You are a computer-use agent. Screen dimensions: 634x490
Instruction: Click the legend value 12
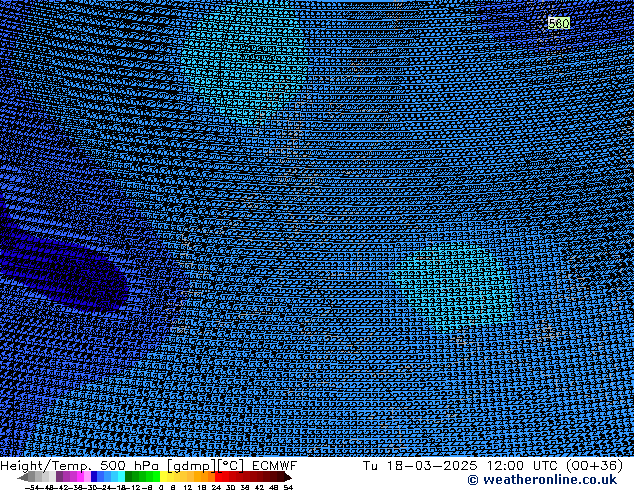click(187, 487)
